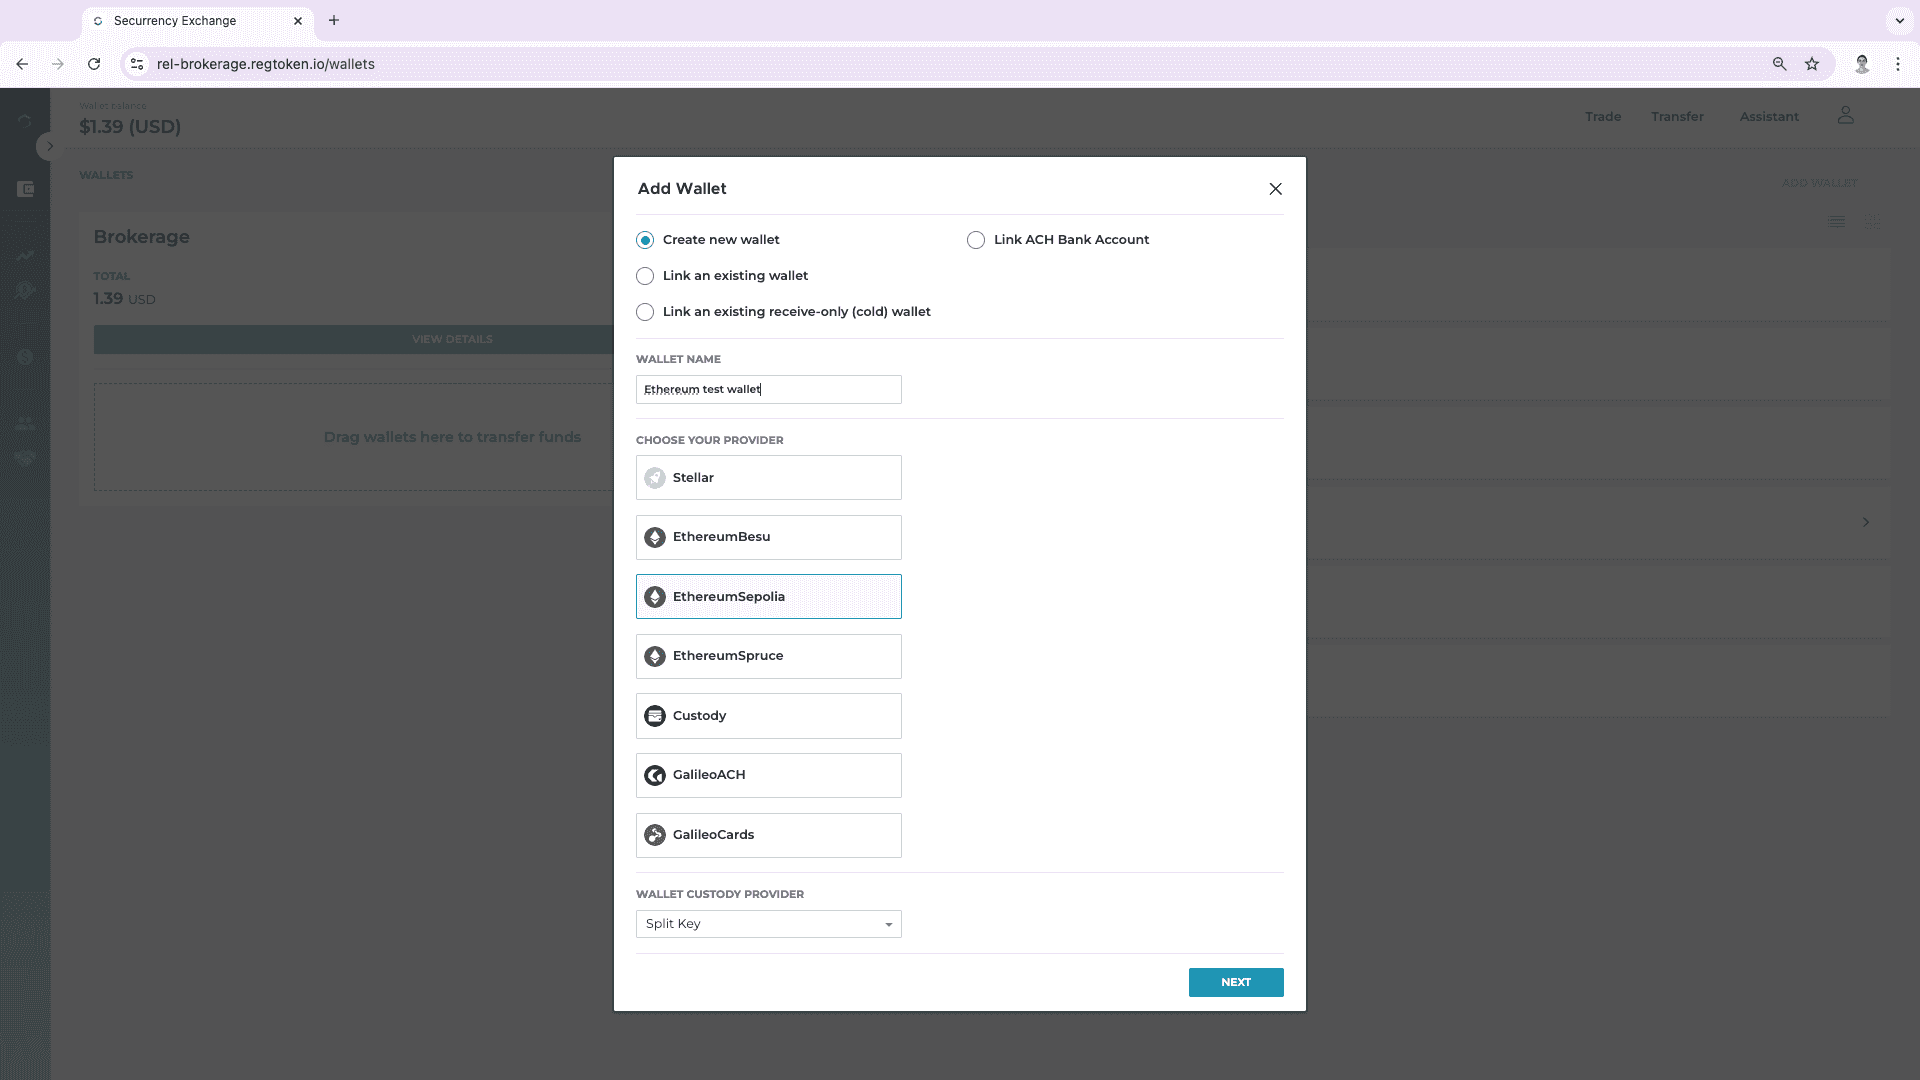Image resolution: width=1920 pixels, height=1080 pixels.
Task: Open the Trade menu
Action: pyautogui.click(x=1602, y=117)
